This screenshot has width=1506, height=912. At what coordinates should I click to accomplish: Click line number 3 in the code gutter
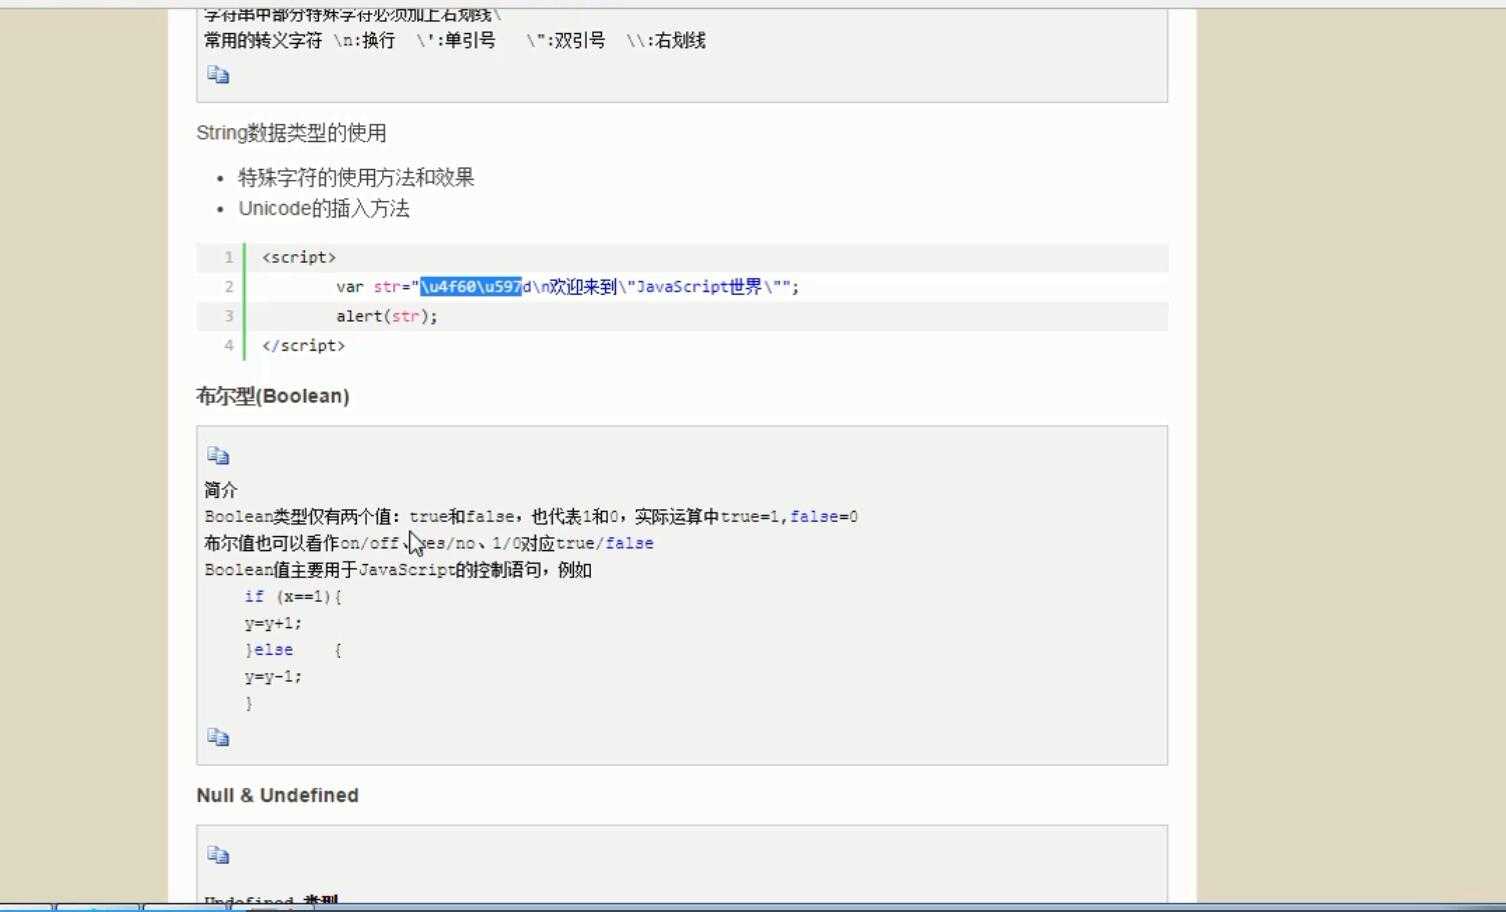[229, 316]
